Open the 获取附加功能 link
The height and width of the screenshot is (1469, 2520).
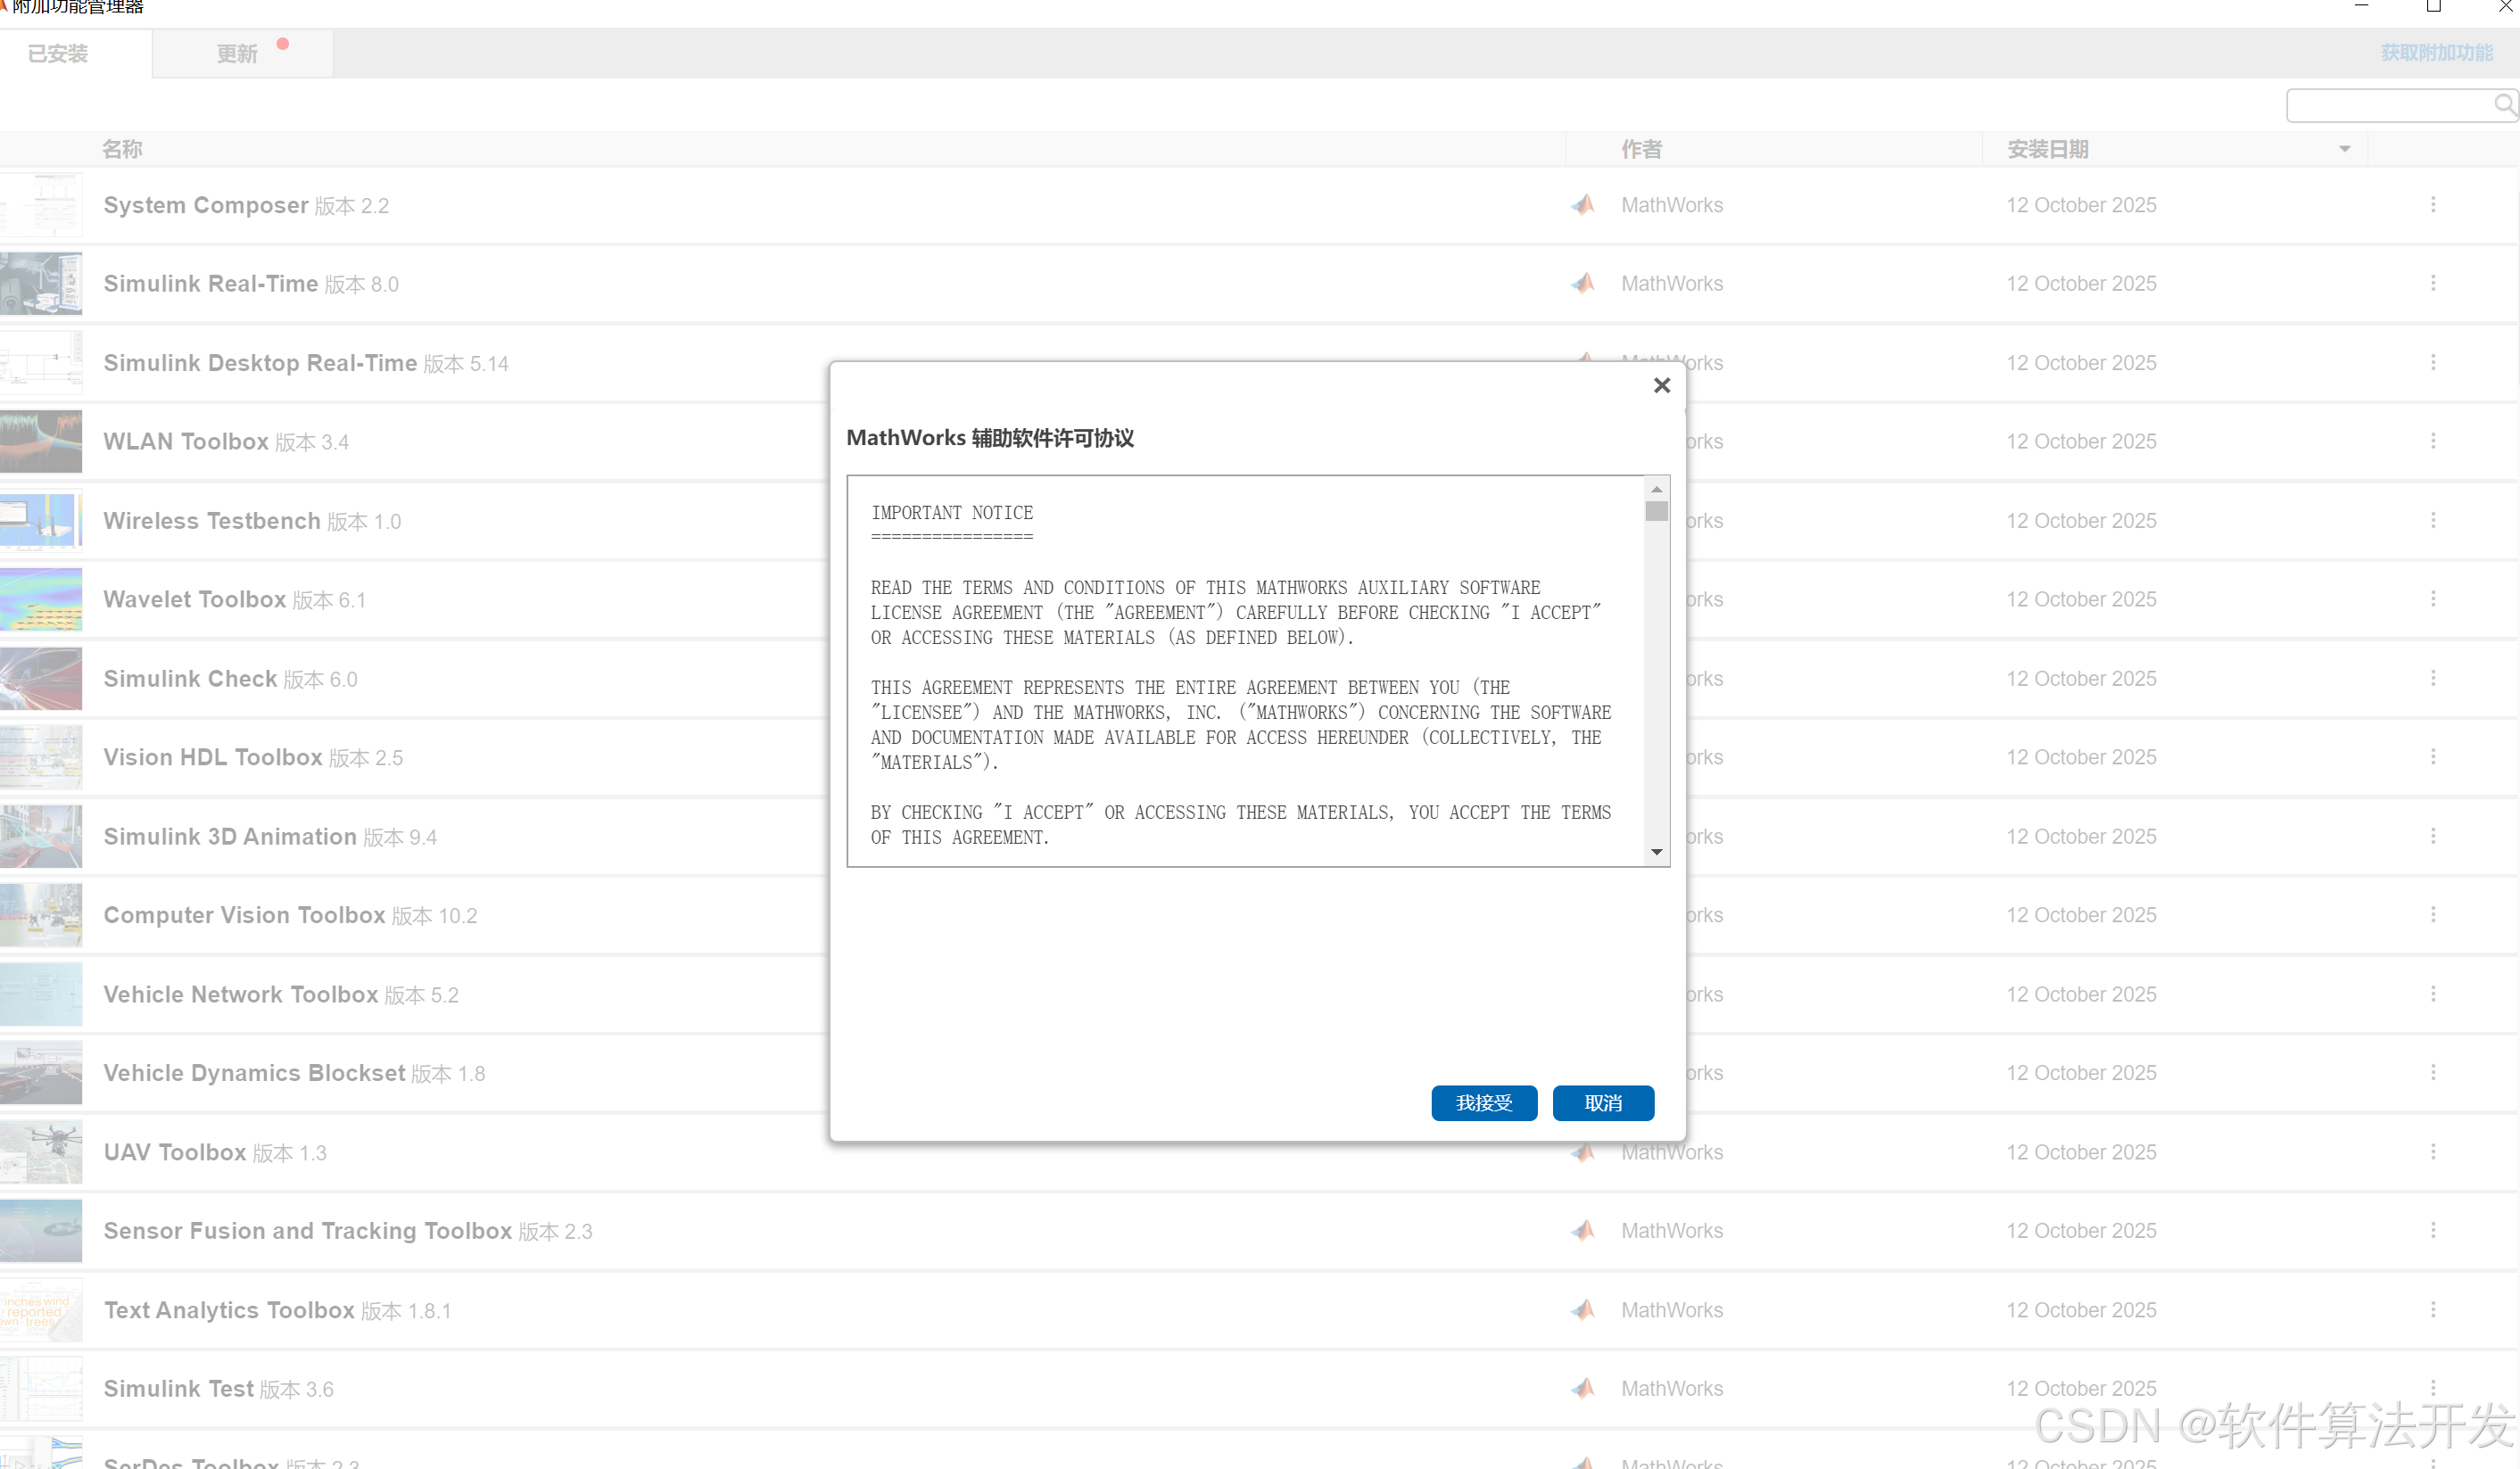pyautogui.click(x=2436, y=53)
